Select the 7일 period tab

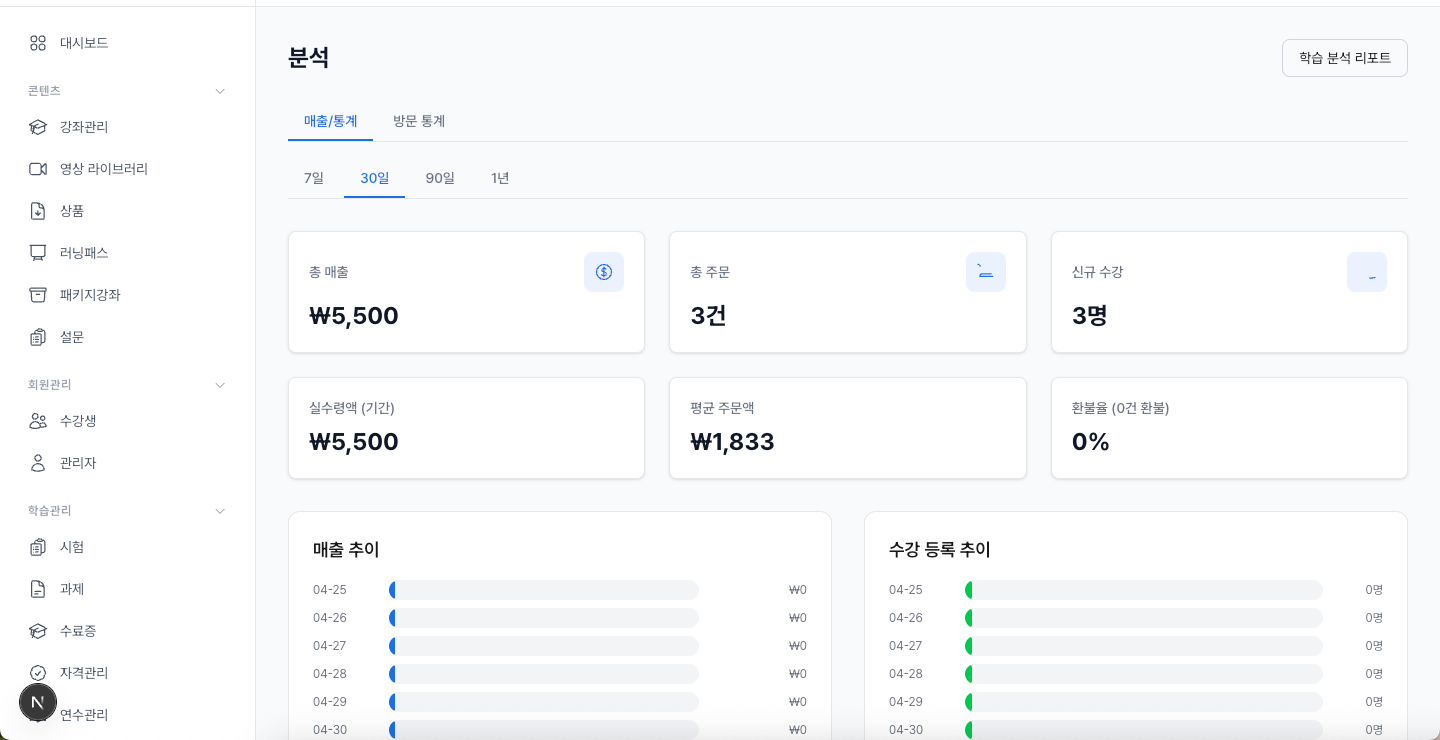pos(314,178)
